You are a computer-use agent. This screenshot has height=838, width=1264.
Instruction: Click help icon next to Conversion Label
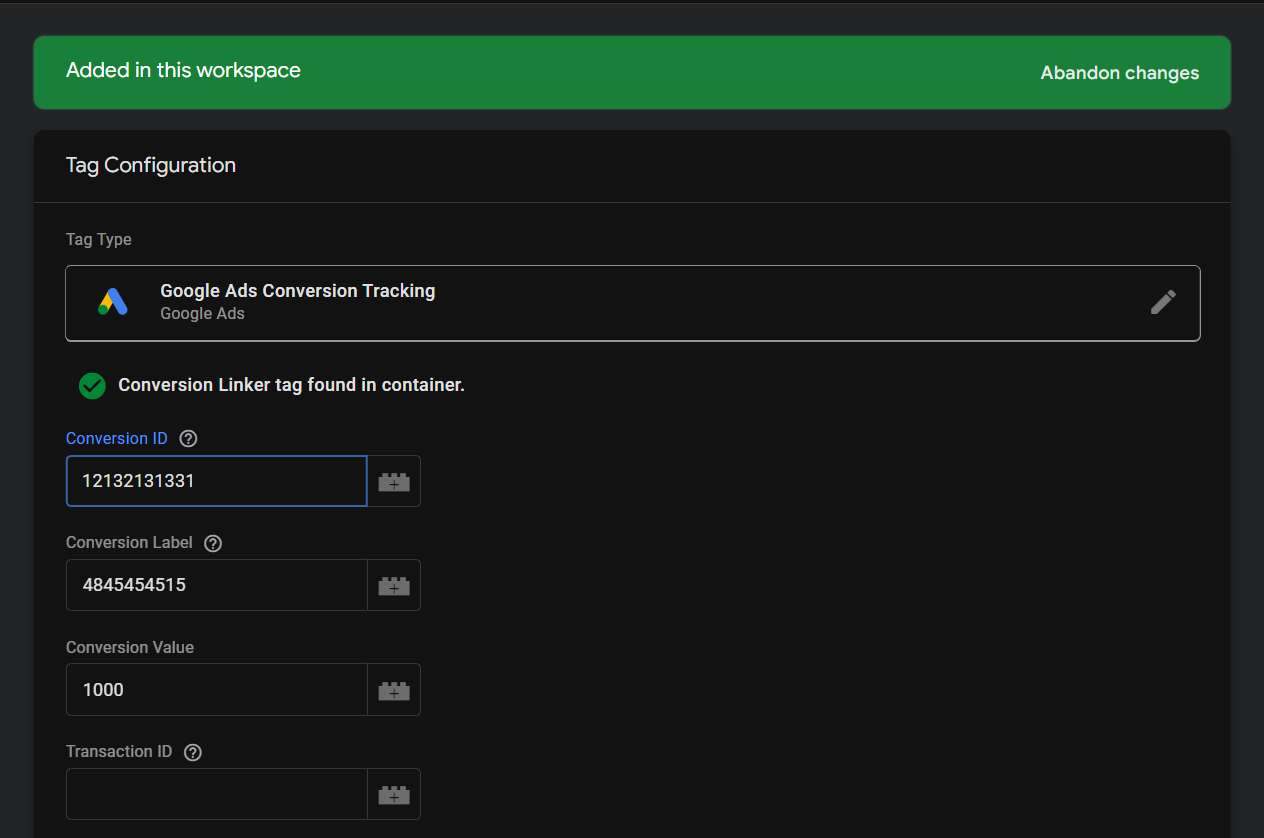(x=213, y=543)
